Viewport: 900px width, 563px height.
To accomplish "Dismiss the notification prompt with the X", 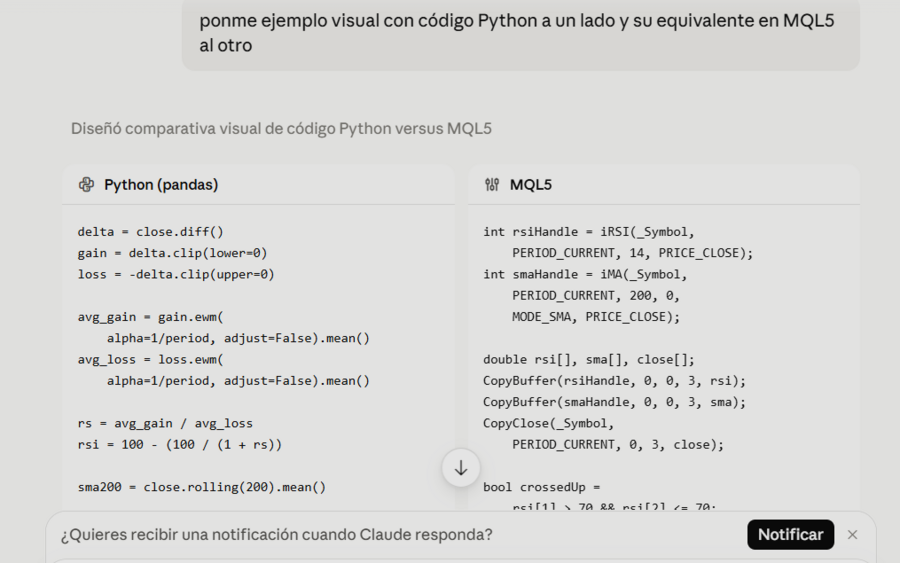I will click(x=852, y=535).
